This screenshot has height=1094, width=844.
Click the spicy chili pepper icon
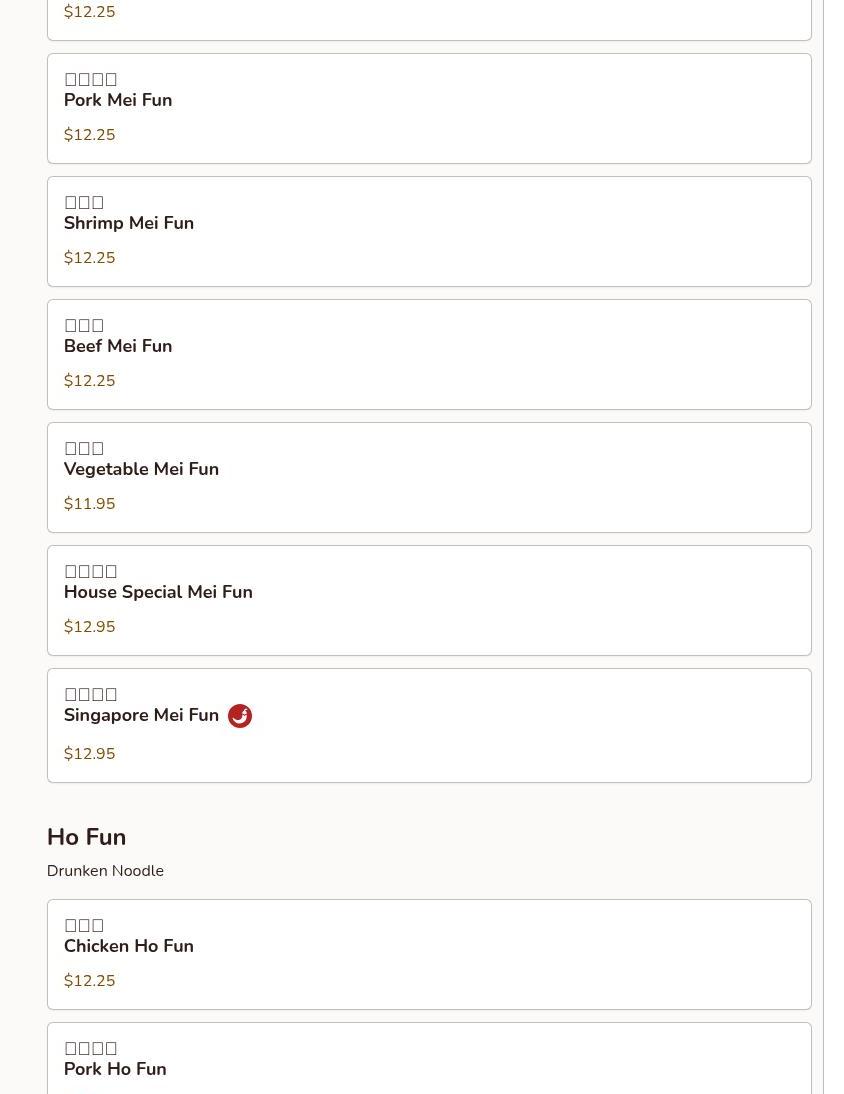(x=240, y=716)
